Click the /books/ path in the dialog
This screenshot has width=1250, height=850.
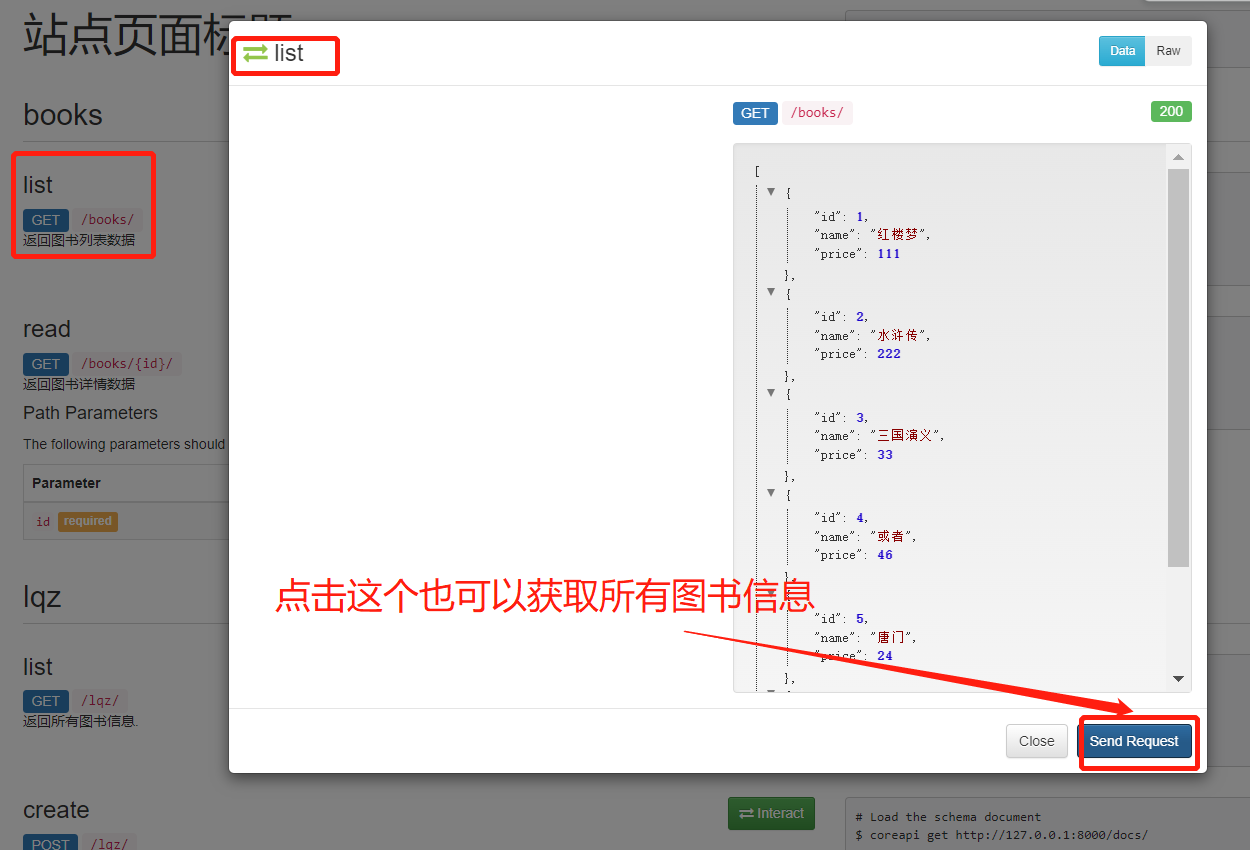coord(817,113)
